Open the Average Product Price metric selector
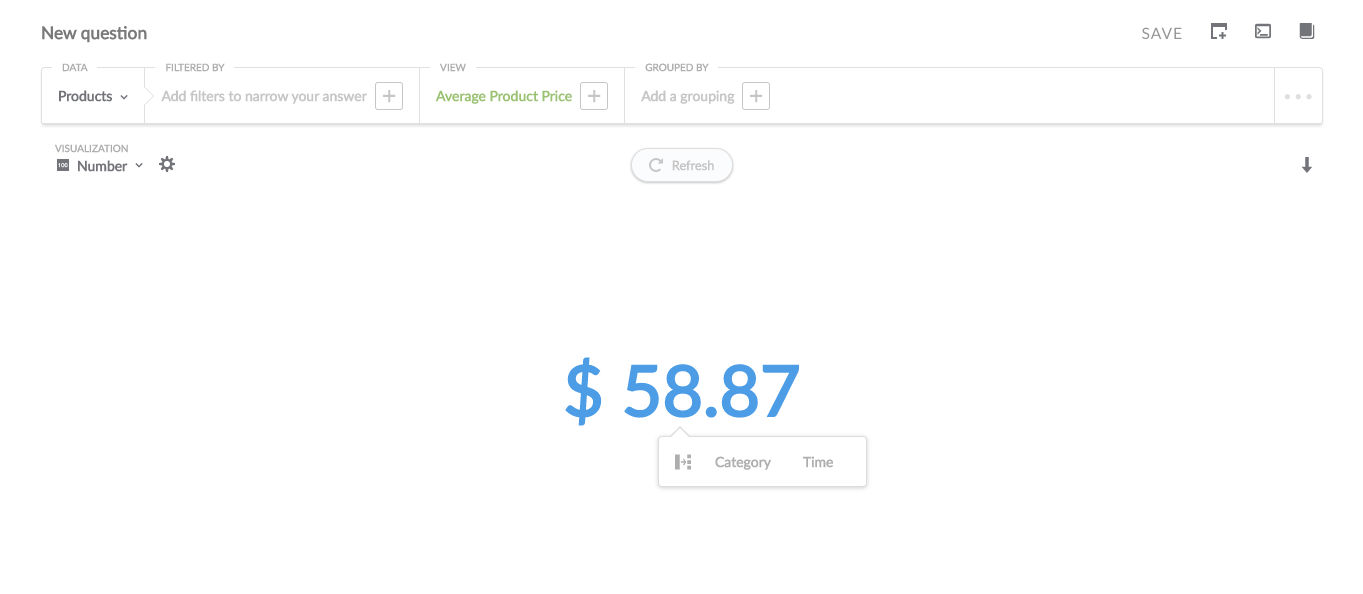The width and height of the screenshot is (1363, 594). [504, 96]
